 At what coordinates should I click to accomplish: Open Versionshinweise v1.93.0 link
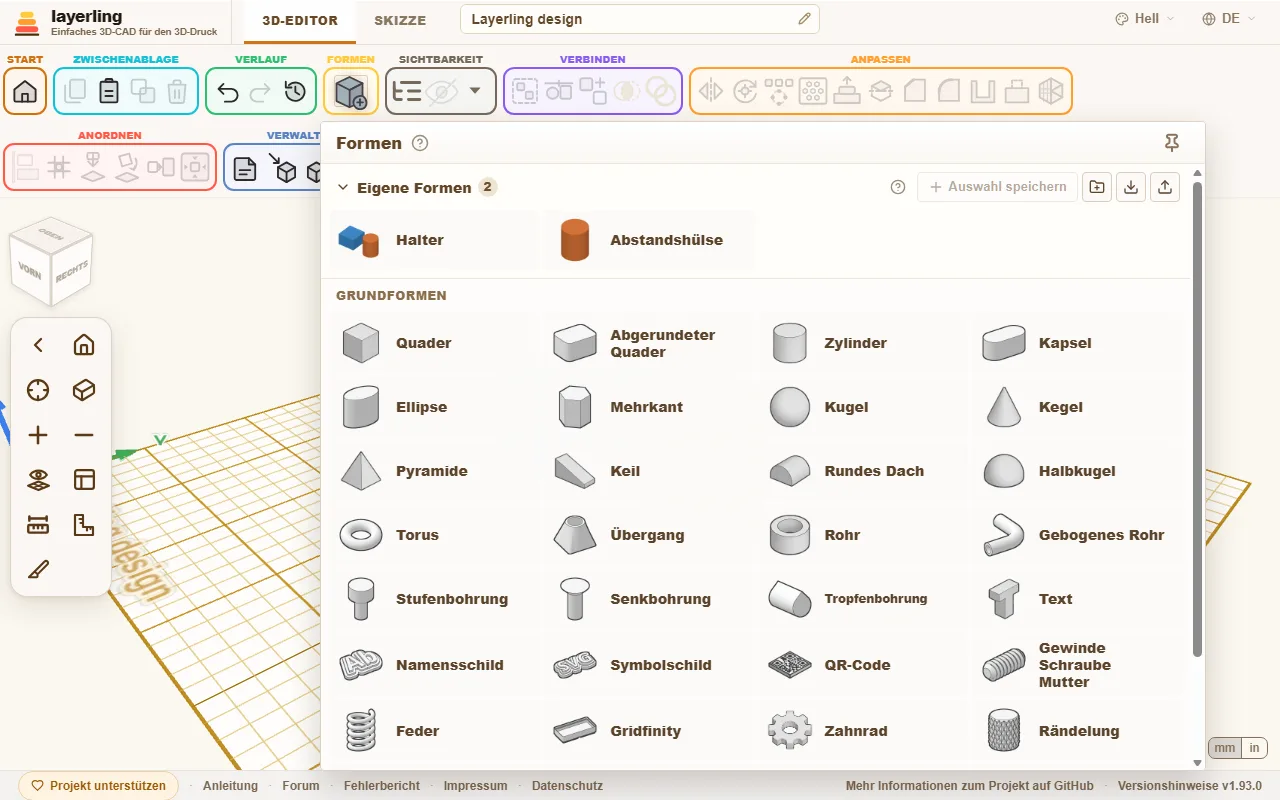coord(1190,786)
